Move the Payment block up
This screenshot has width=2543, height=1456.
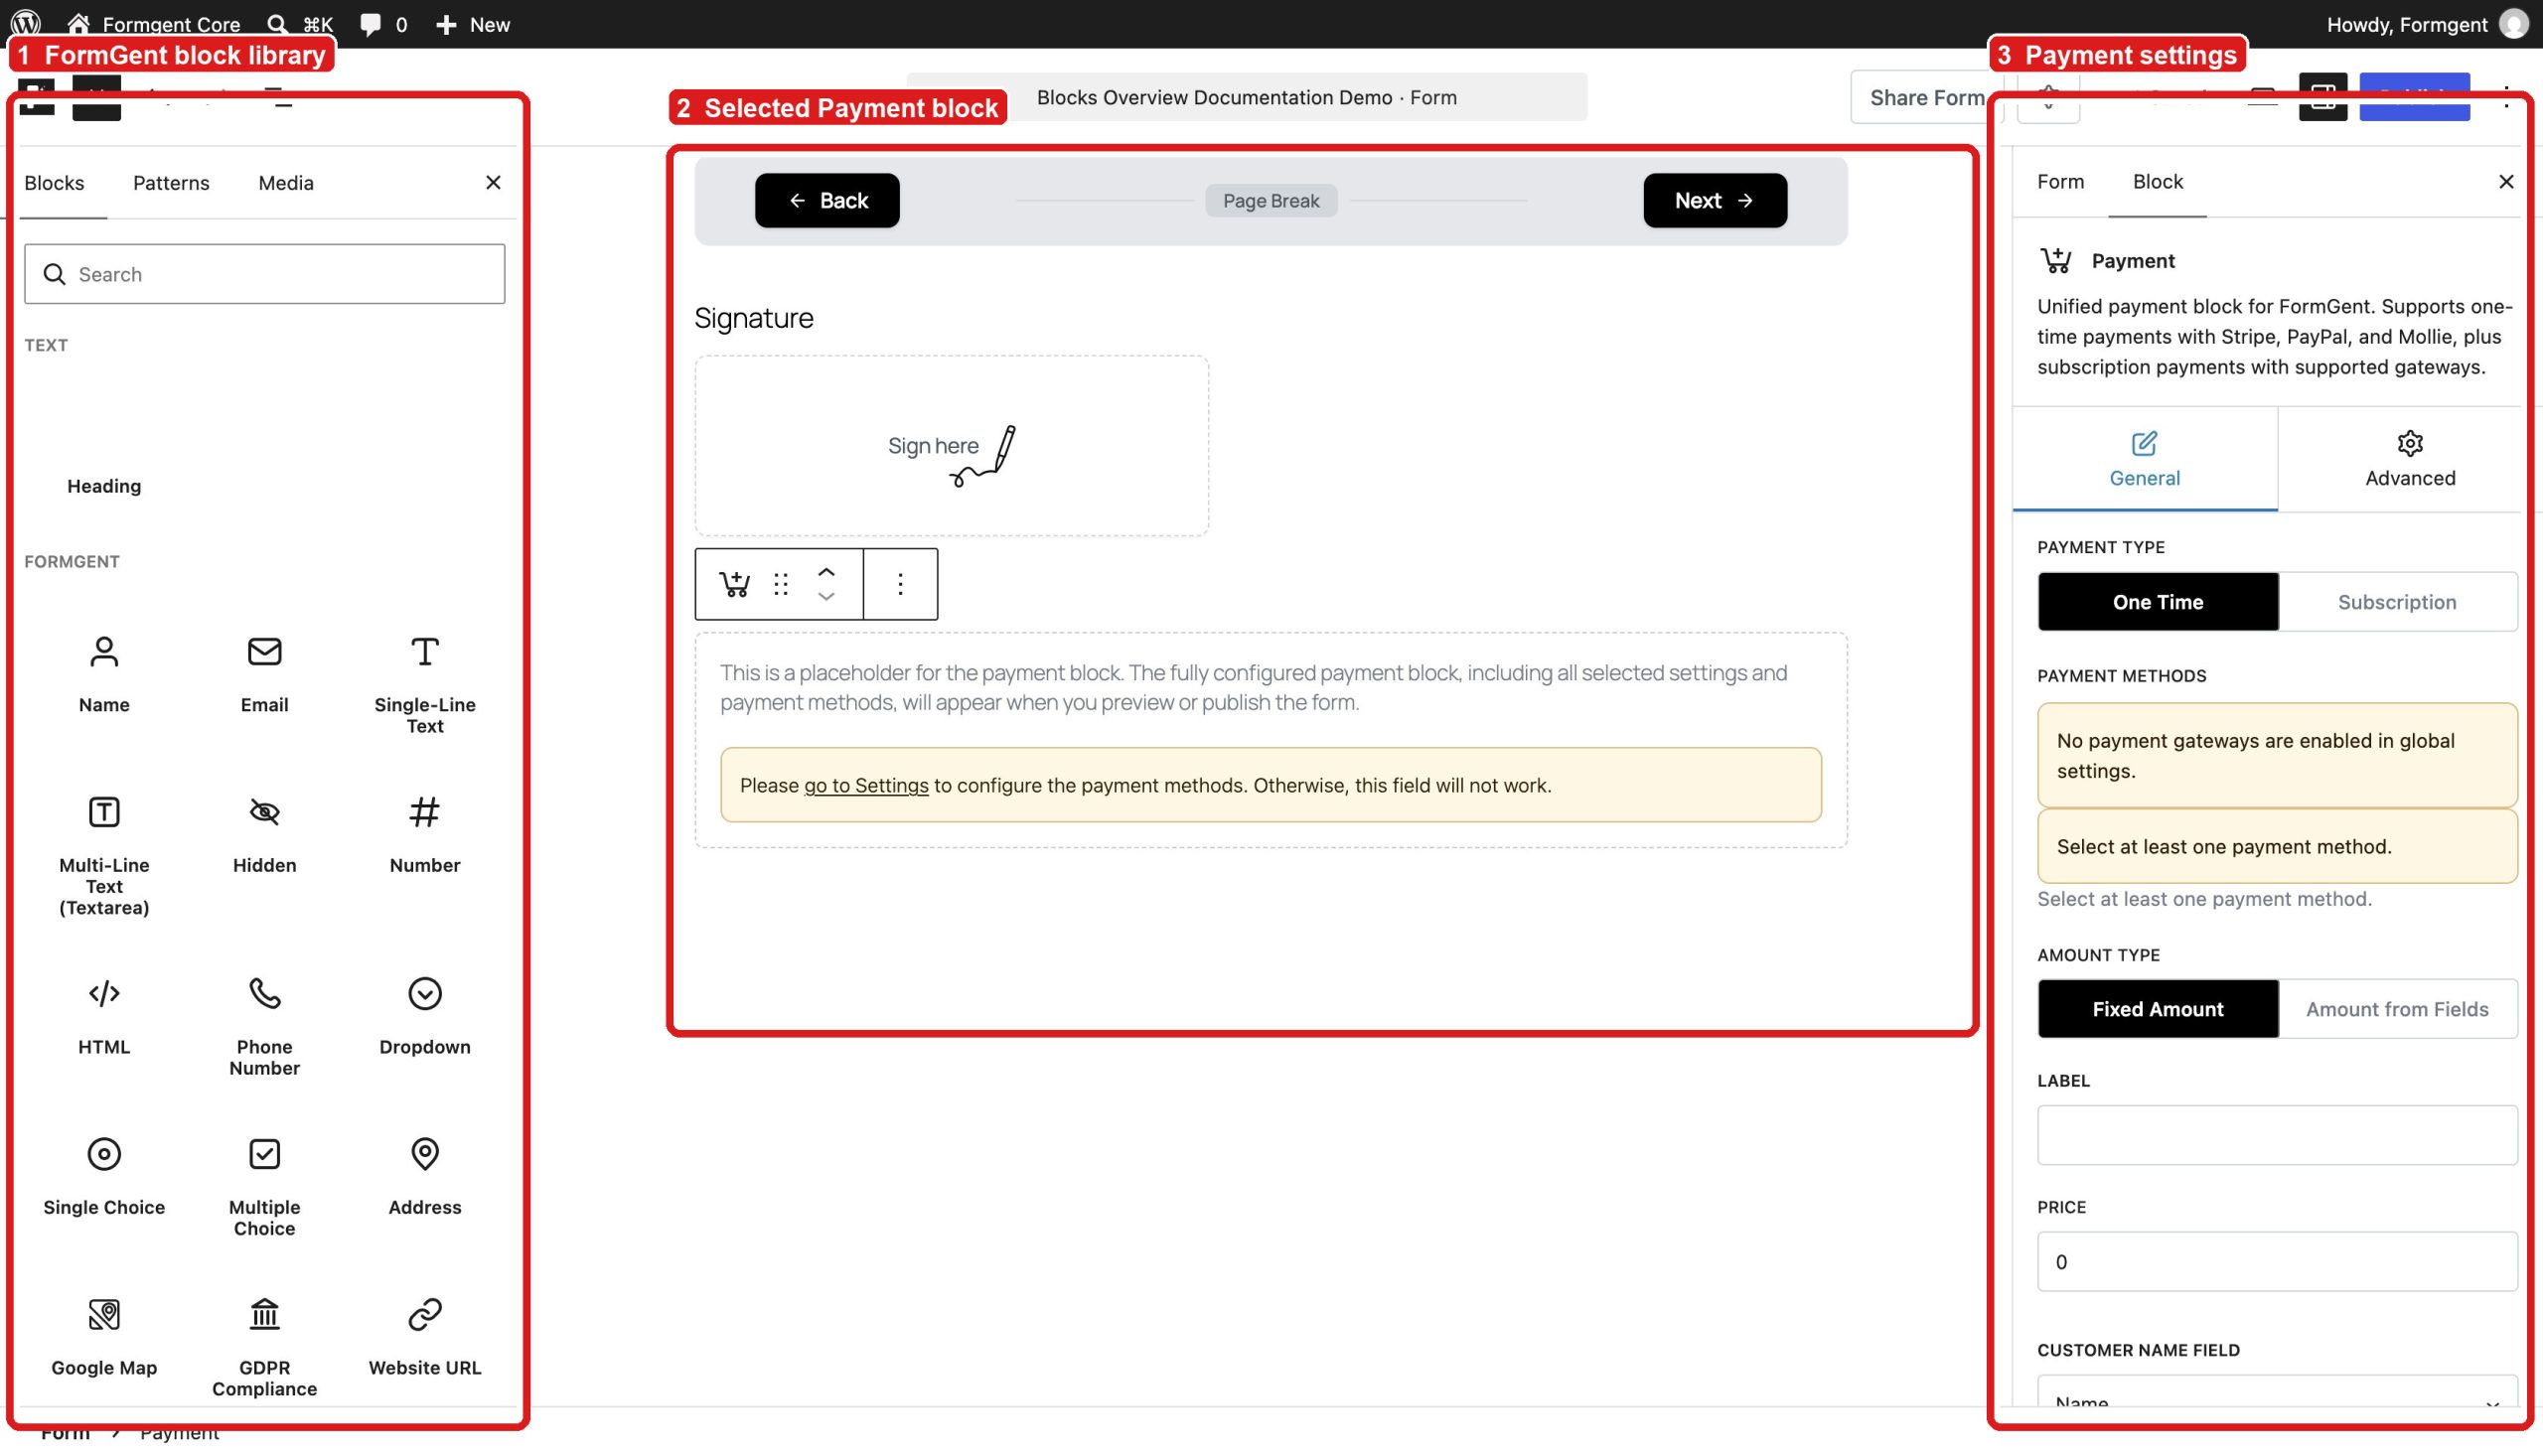pos(826,572)
